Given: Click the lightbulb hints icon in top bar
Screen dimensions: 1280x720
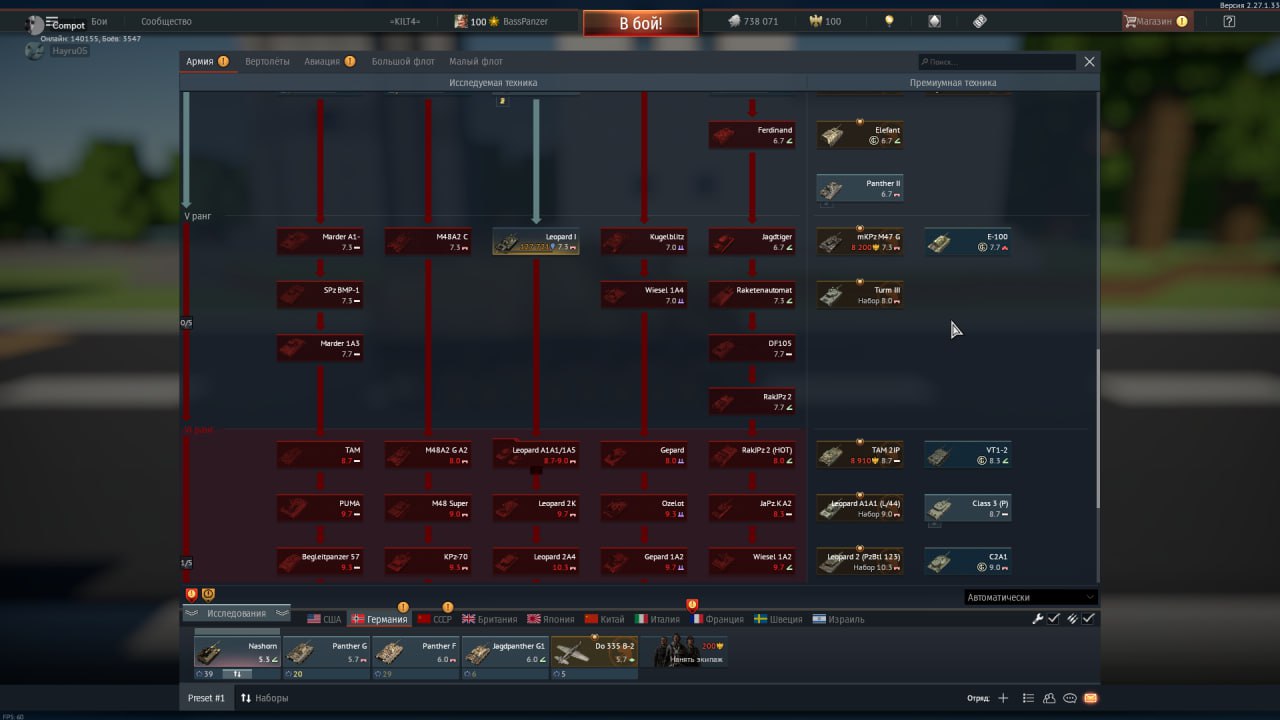Looking at the screenshot, I should pos(889,21).
